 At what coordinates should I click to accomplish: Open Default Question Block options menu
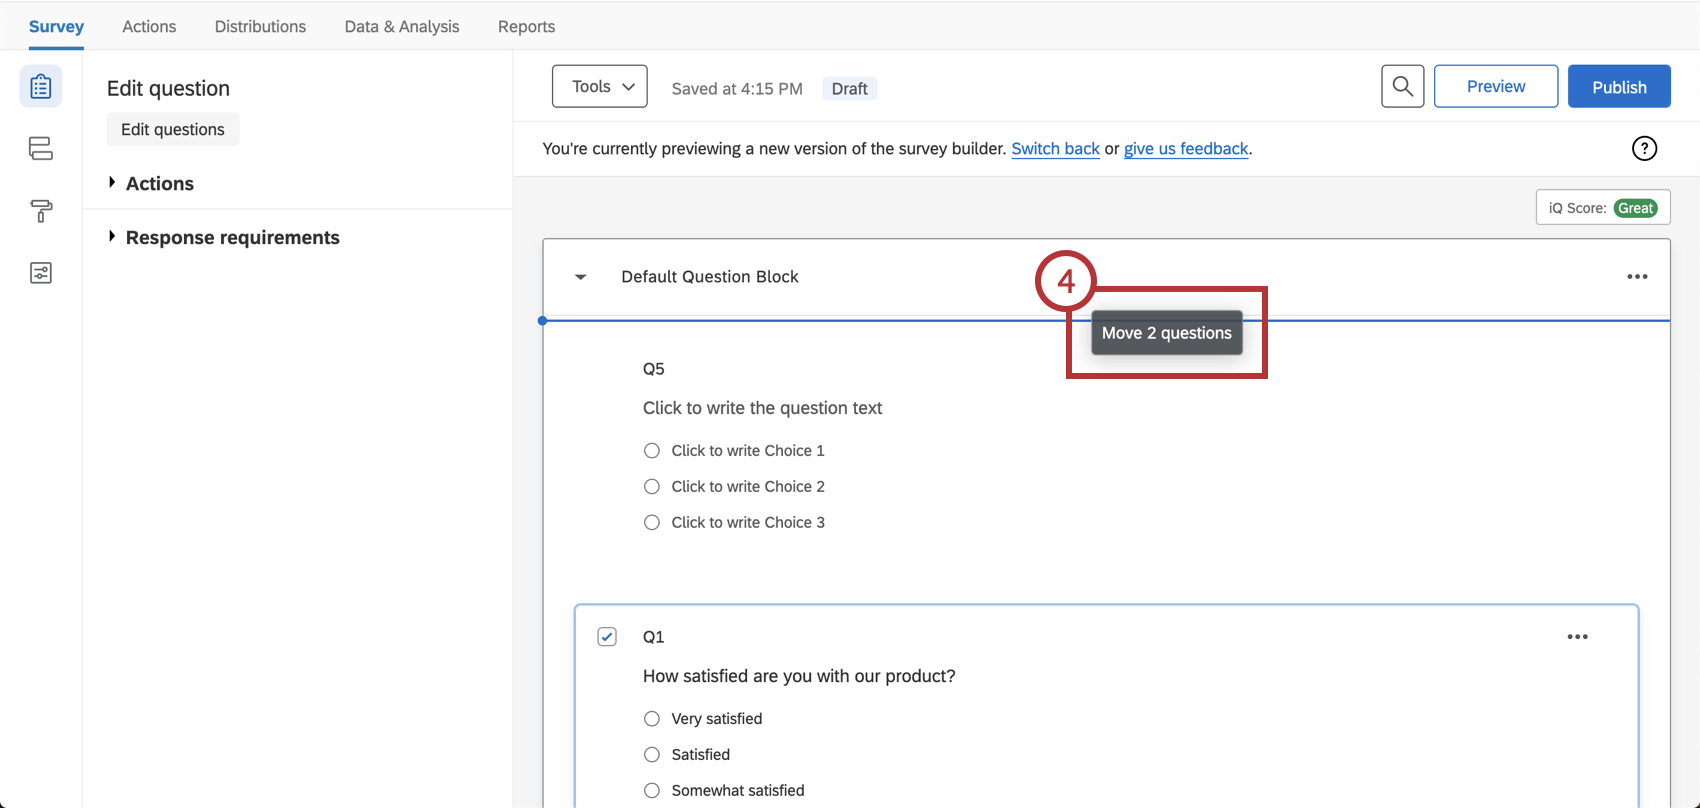tap(1637, 277)
